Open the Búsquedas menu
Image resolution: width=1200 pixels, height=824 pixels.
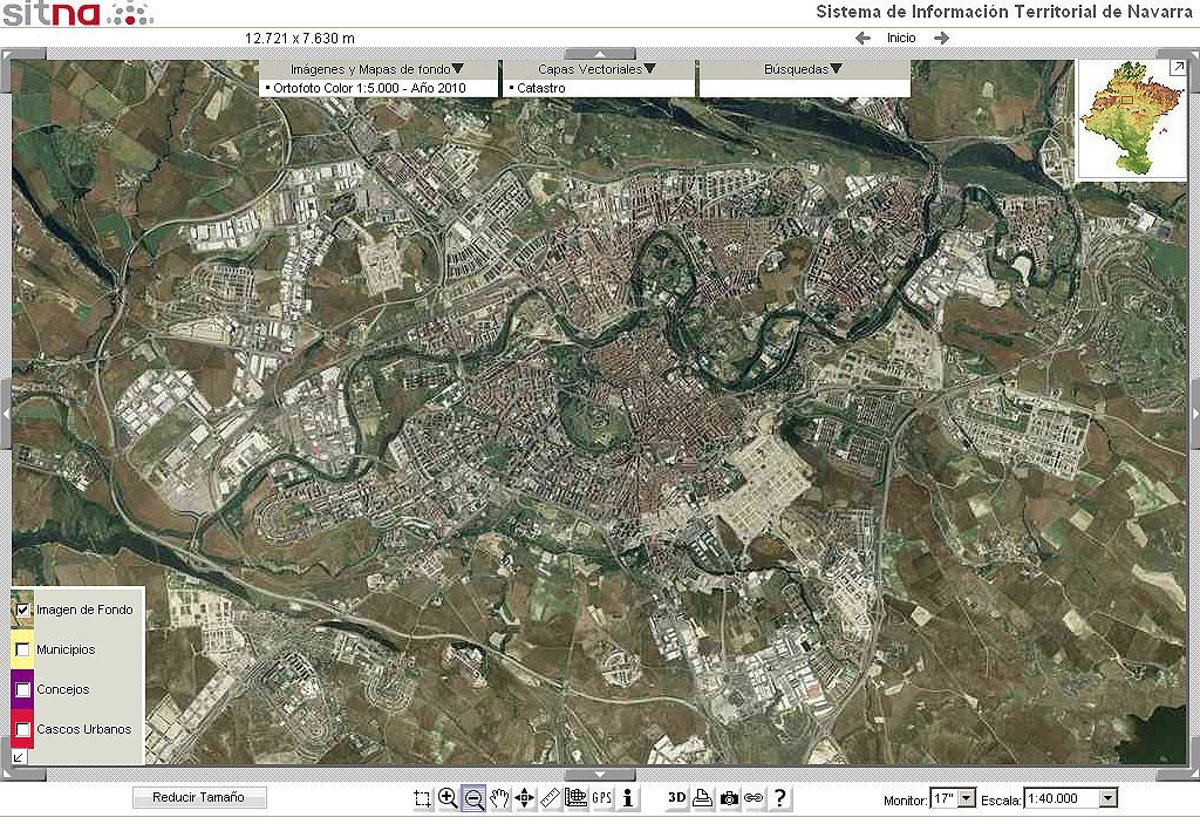[x=804, y=69]
